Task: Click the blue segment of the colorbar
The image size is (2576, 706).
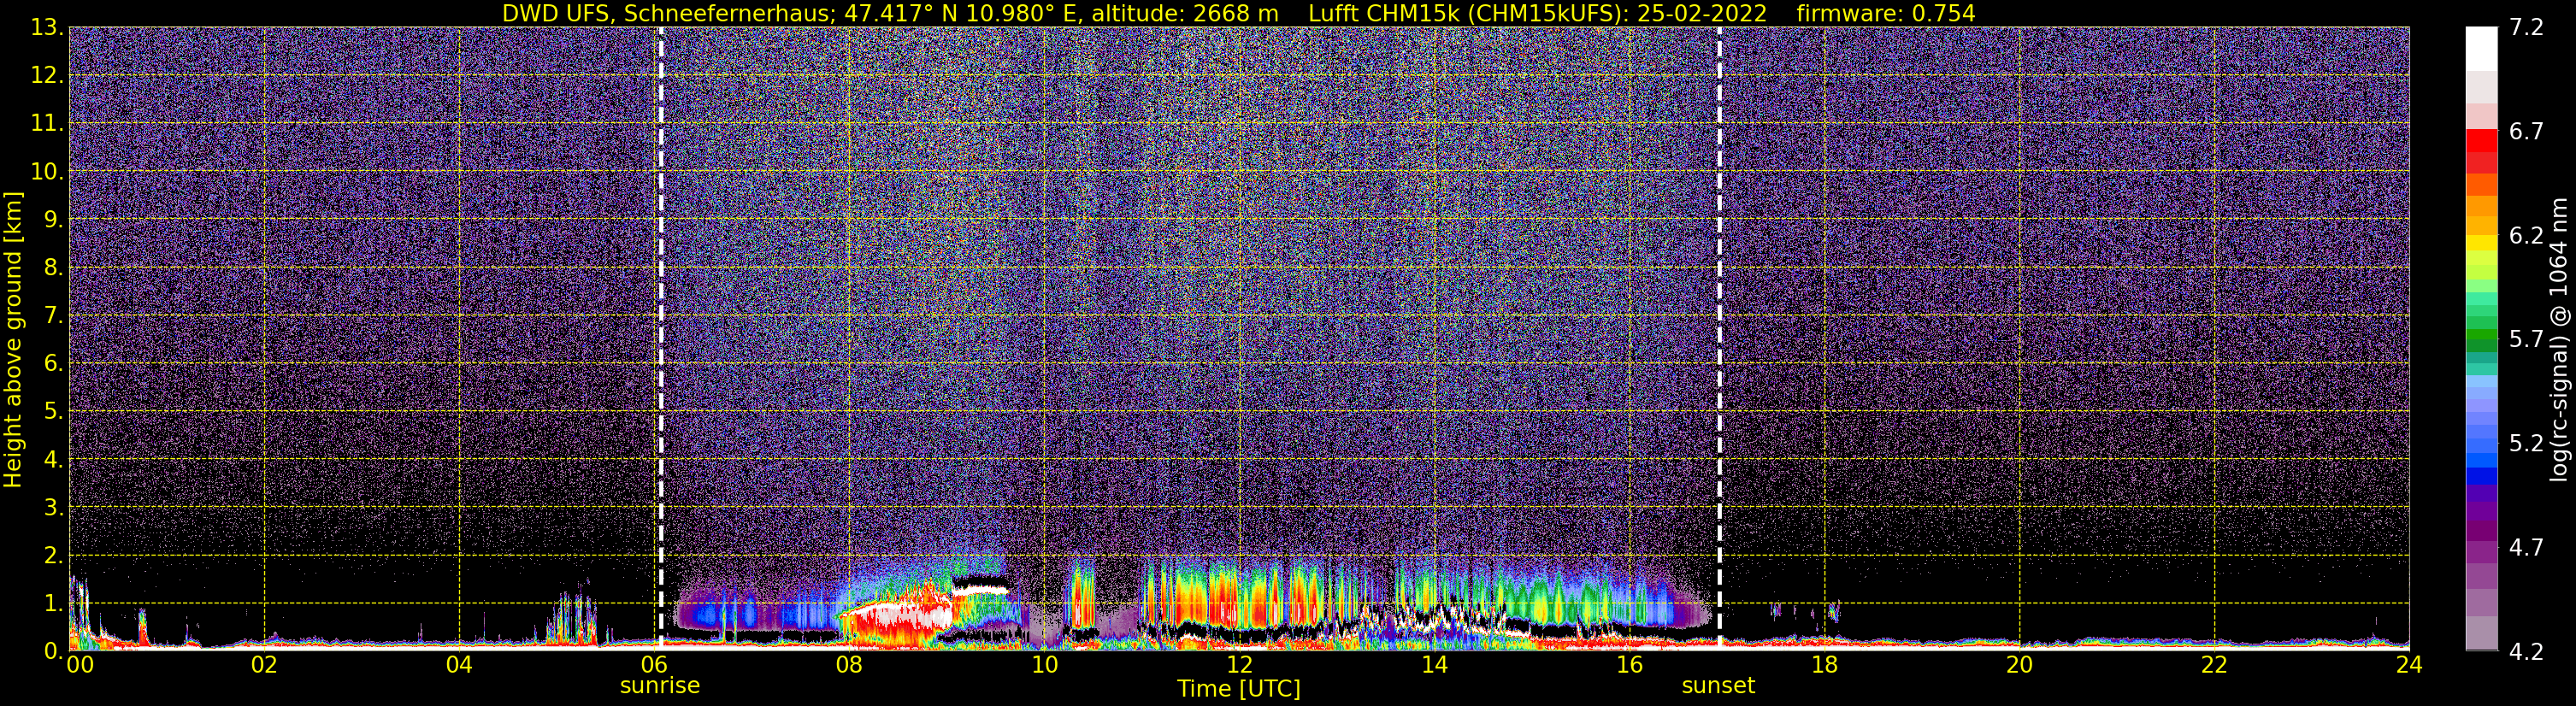Action: coord(2481,476)
